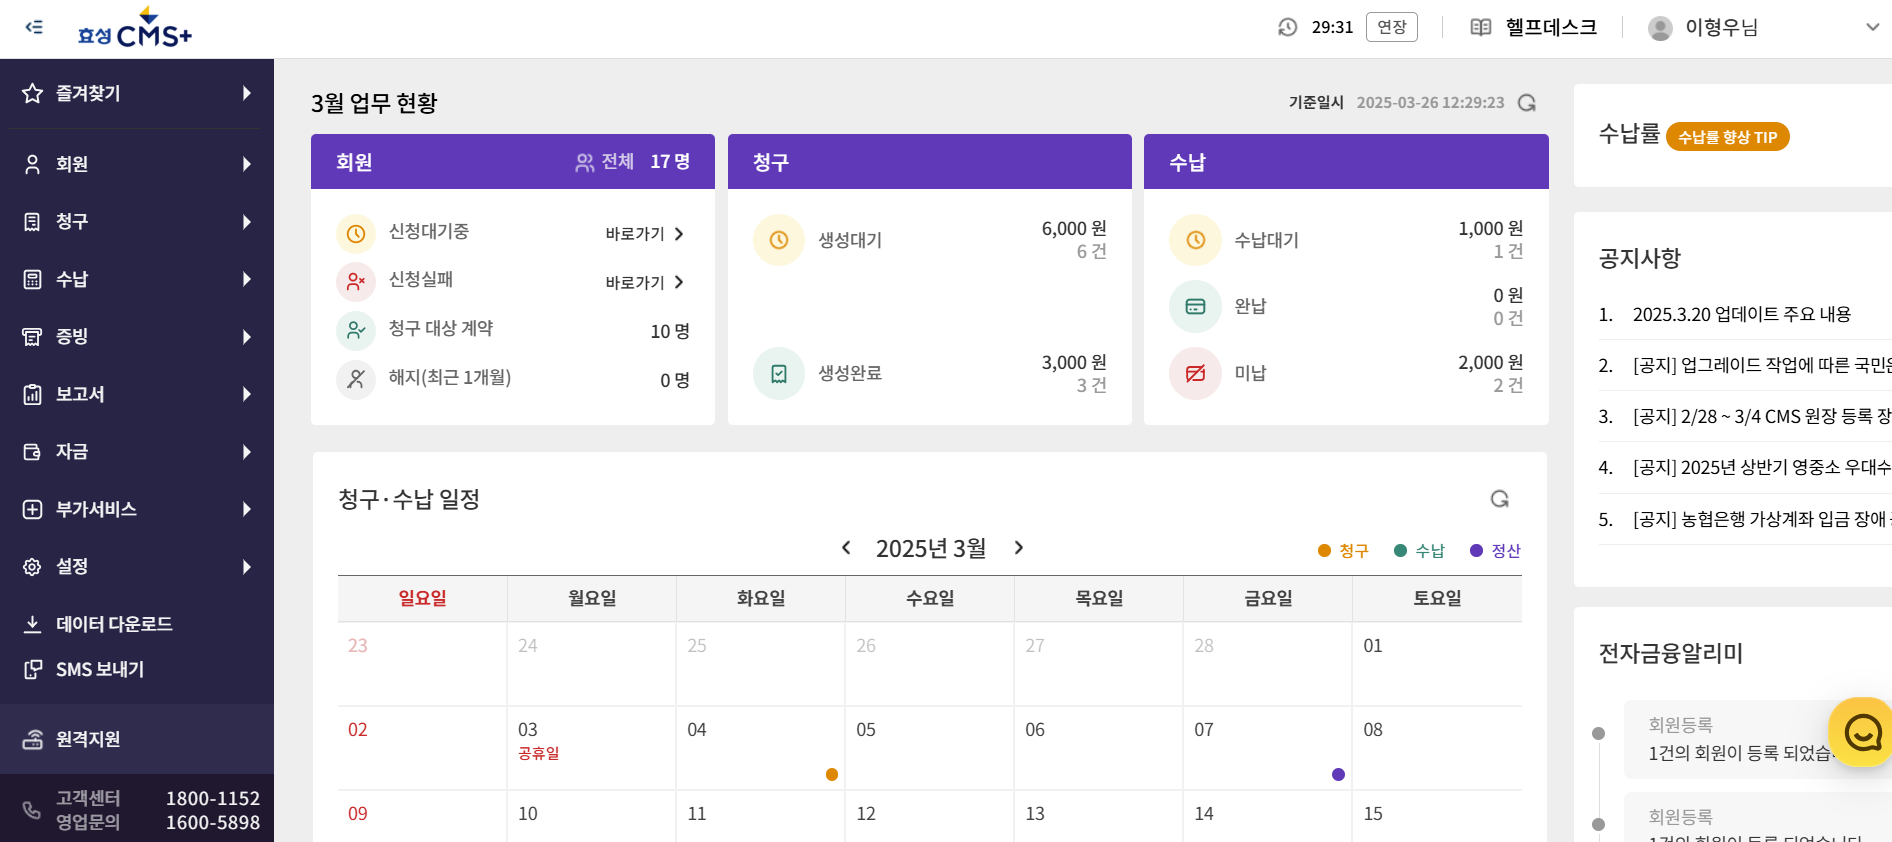Image resolution: width=1892 pixels, height=842 pixels.
Task: Go to 신청대기중 via 바로가기
Action: click(644, 234)
